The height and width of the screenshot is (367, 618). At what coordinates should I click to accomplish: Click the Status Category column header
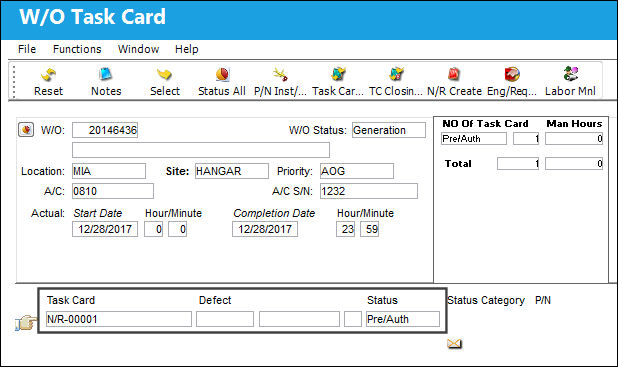pos(486,300)
